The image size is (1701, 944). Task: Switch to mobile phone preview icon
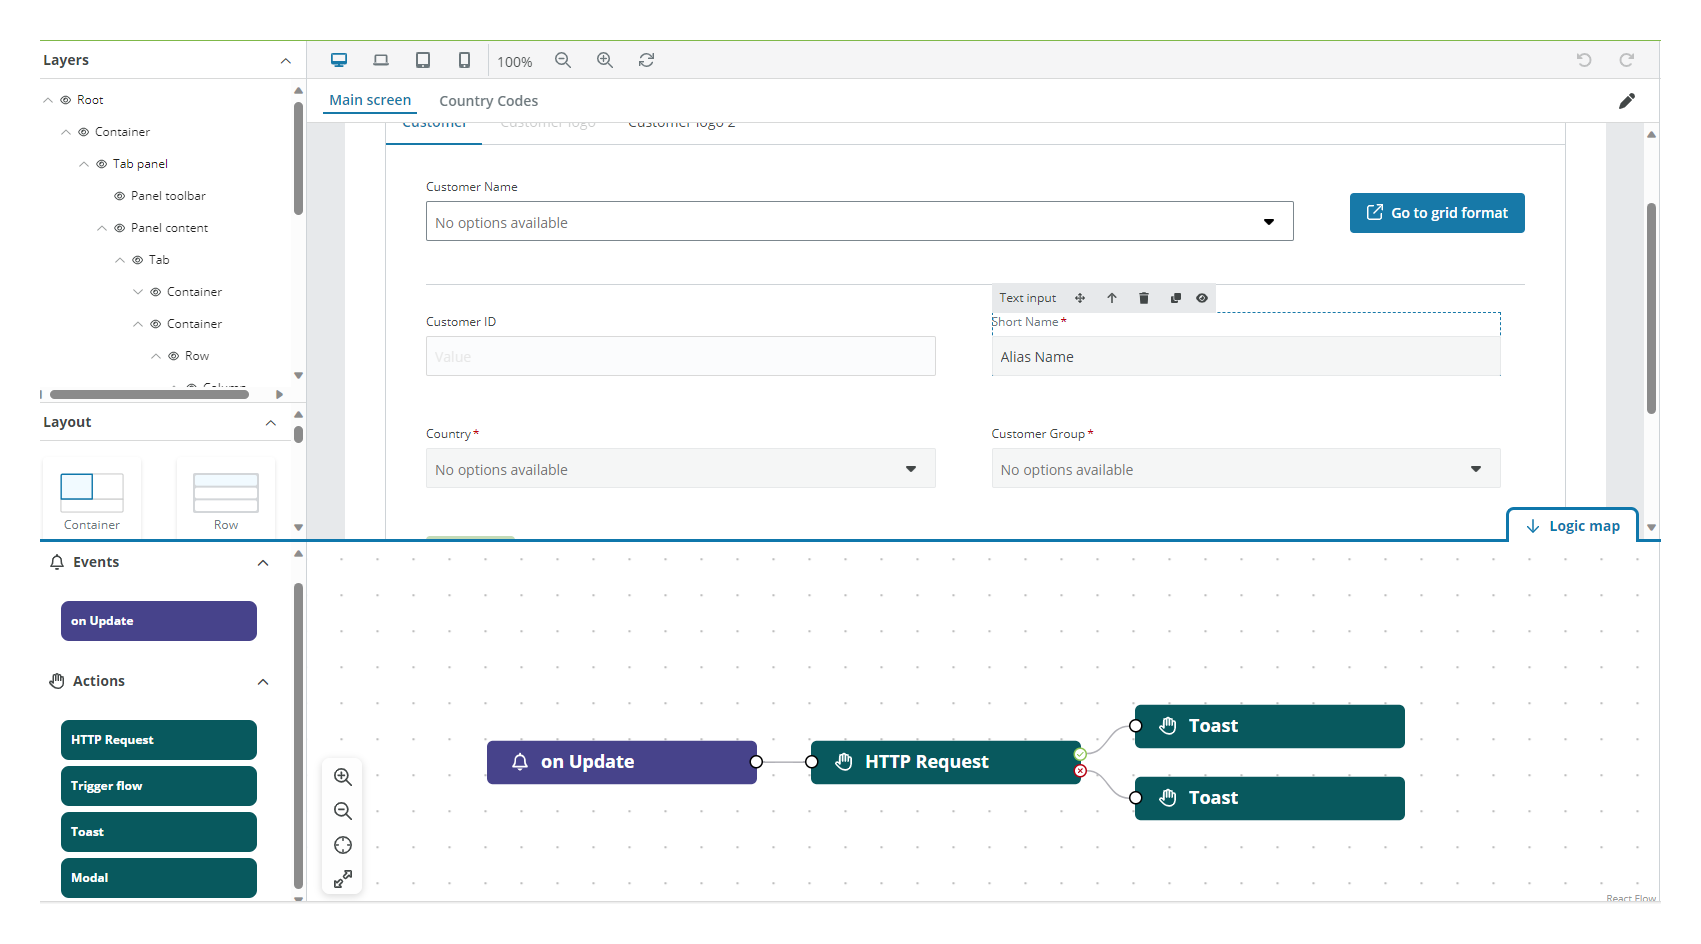464,60
